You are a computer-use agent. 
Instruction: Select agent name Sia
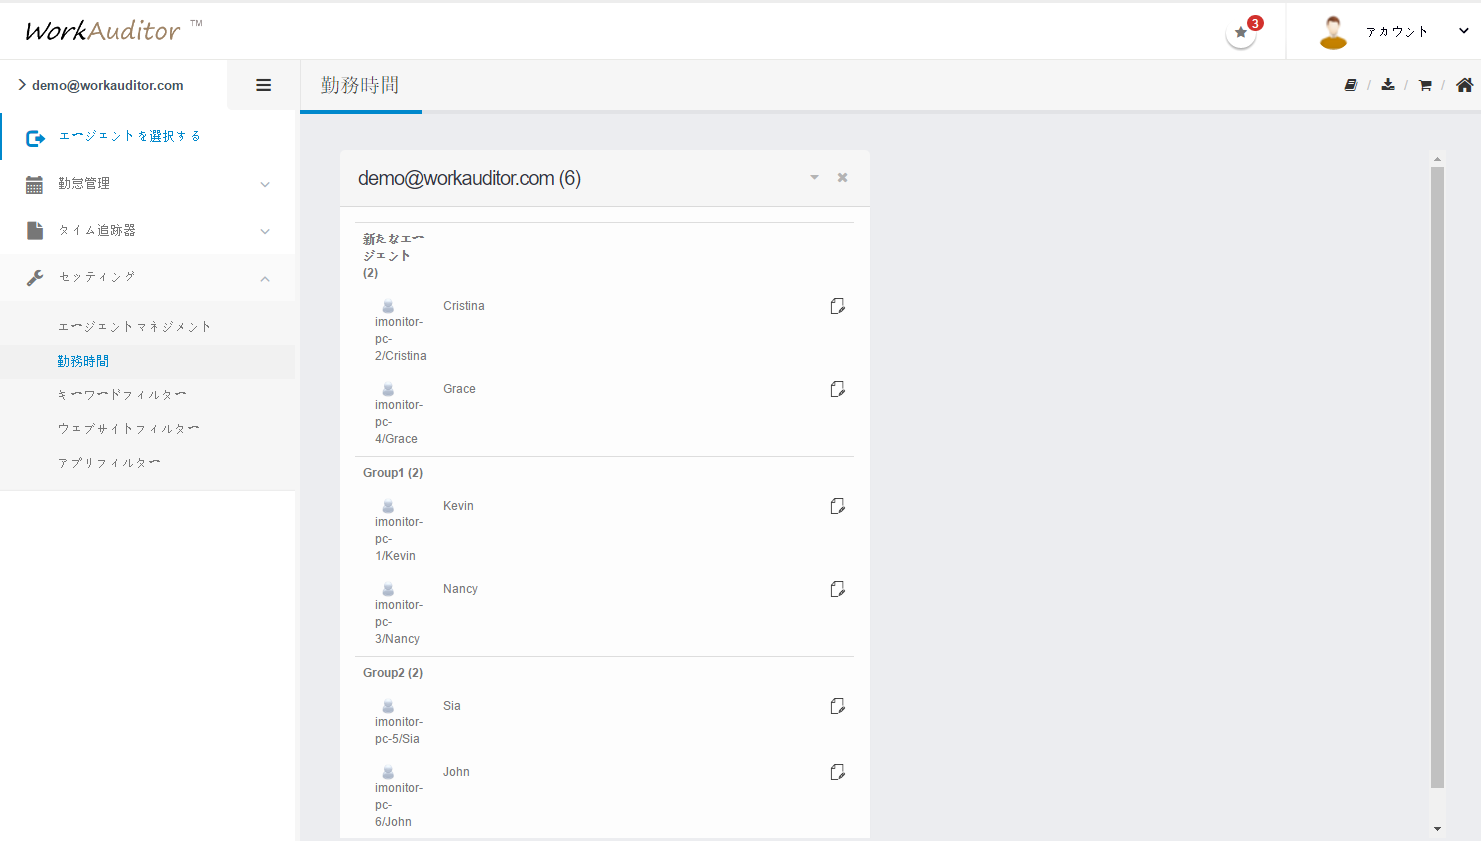pos(452,706)
